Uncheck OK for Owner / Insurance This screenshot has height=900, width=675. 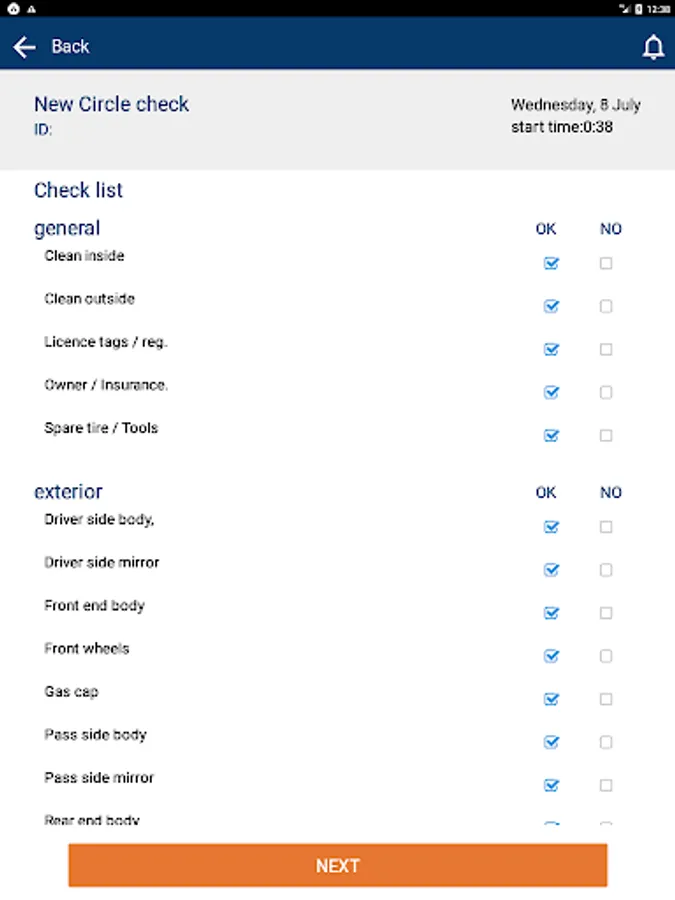point(551,393)
